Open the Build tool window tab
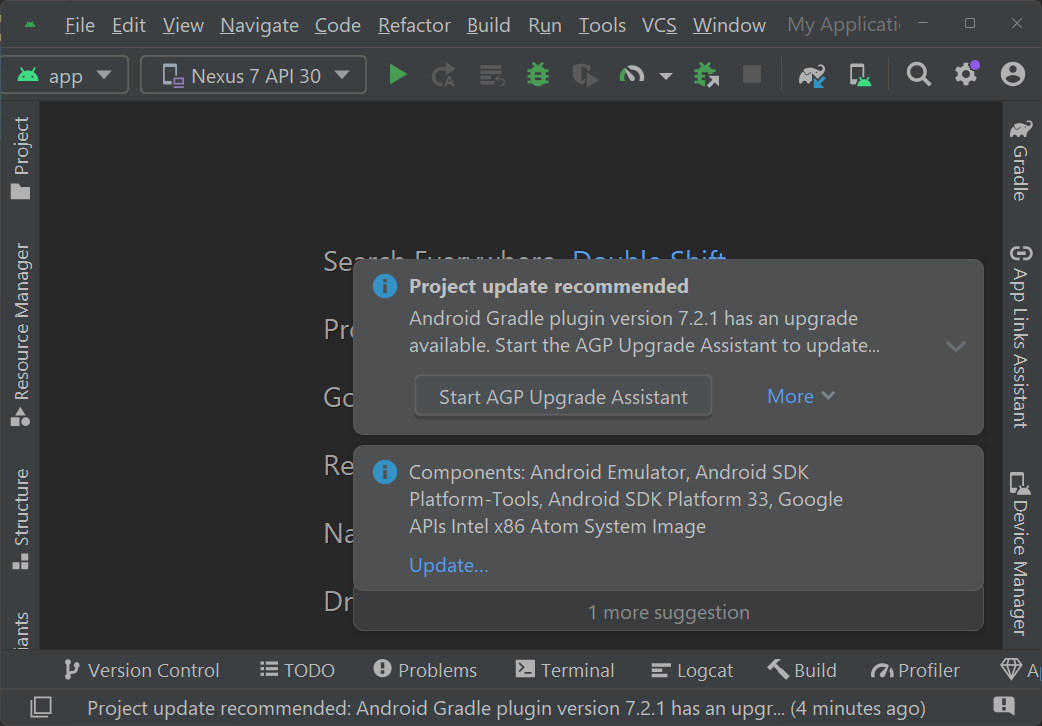Viewport: 1042px width, 726px height. (802, 670)
